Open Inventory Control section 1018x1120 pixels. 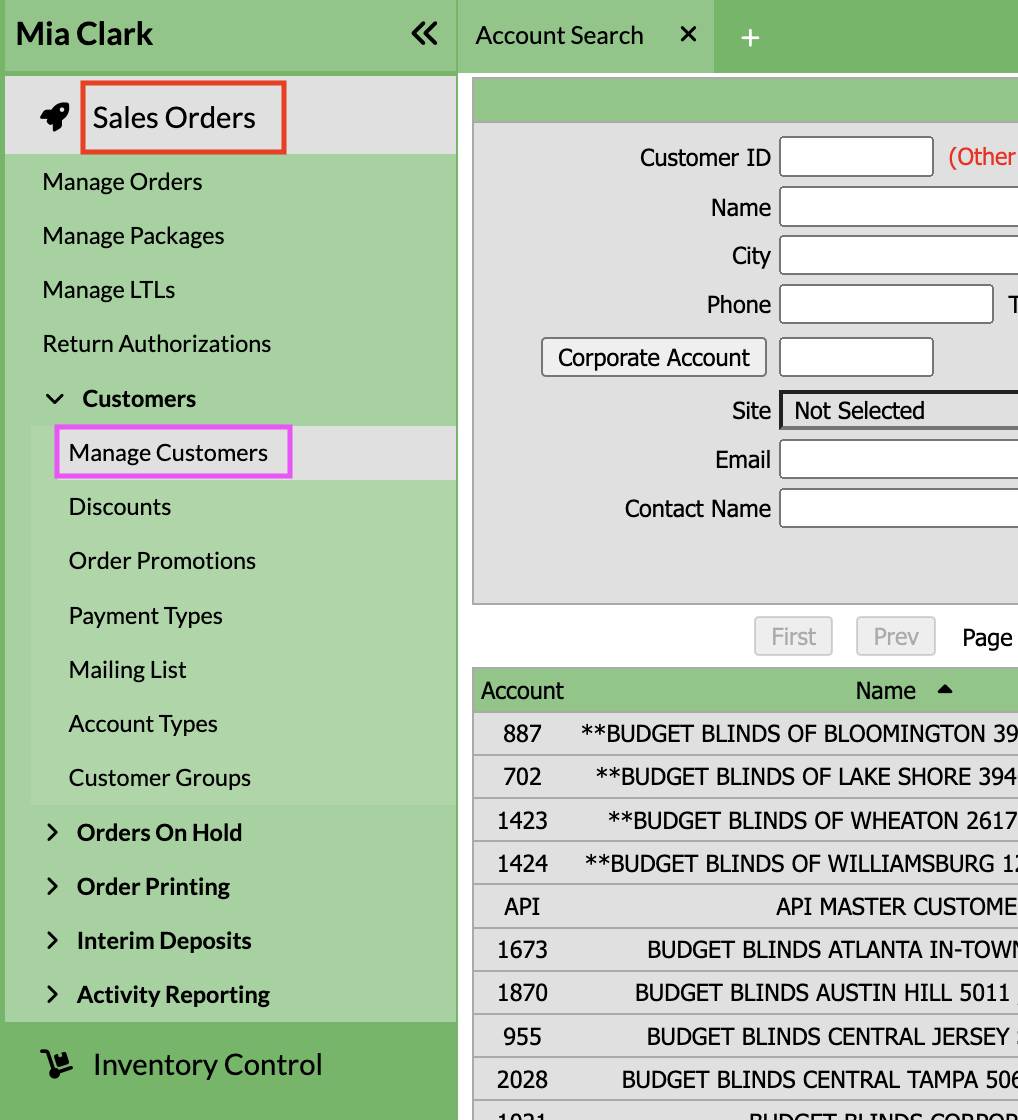[x=207, y=1064]
